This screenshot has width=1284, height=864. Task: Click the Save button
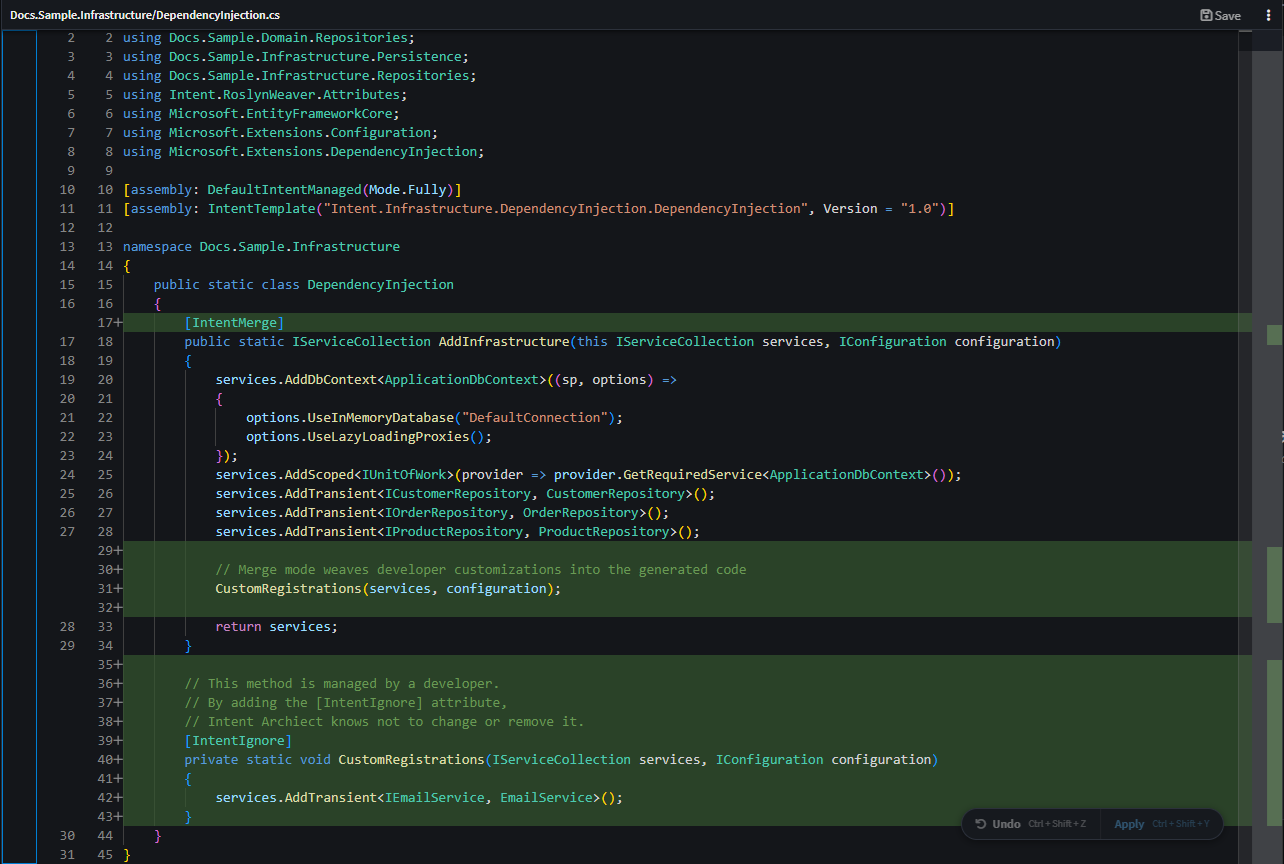tap(1220, 15)
